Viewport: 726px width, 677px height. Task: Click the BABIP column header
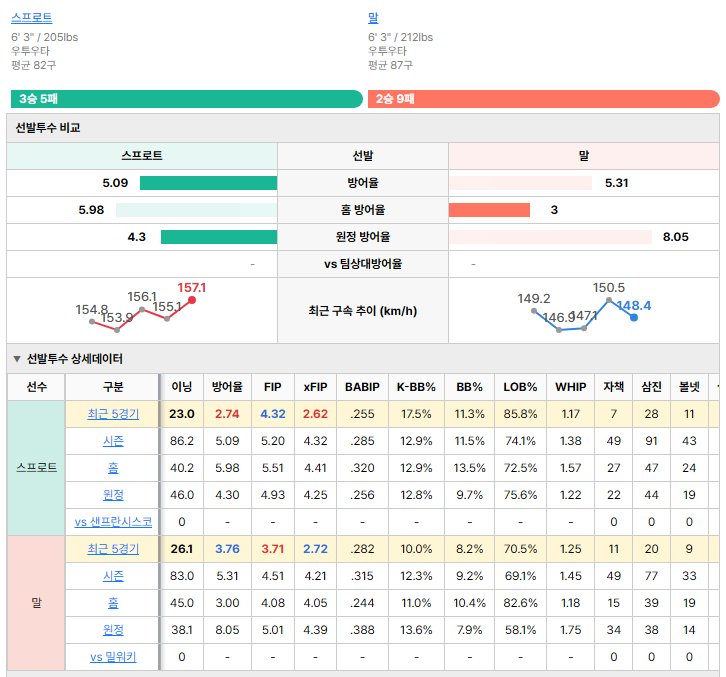(362, 387)
